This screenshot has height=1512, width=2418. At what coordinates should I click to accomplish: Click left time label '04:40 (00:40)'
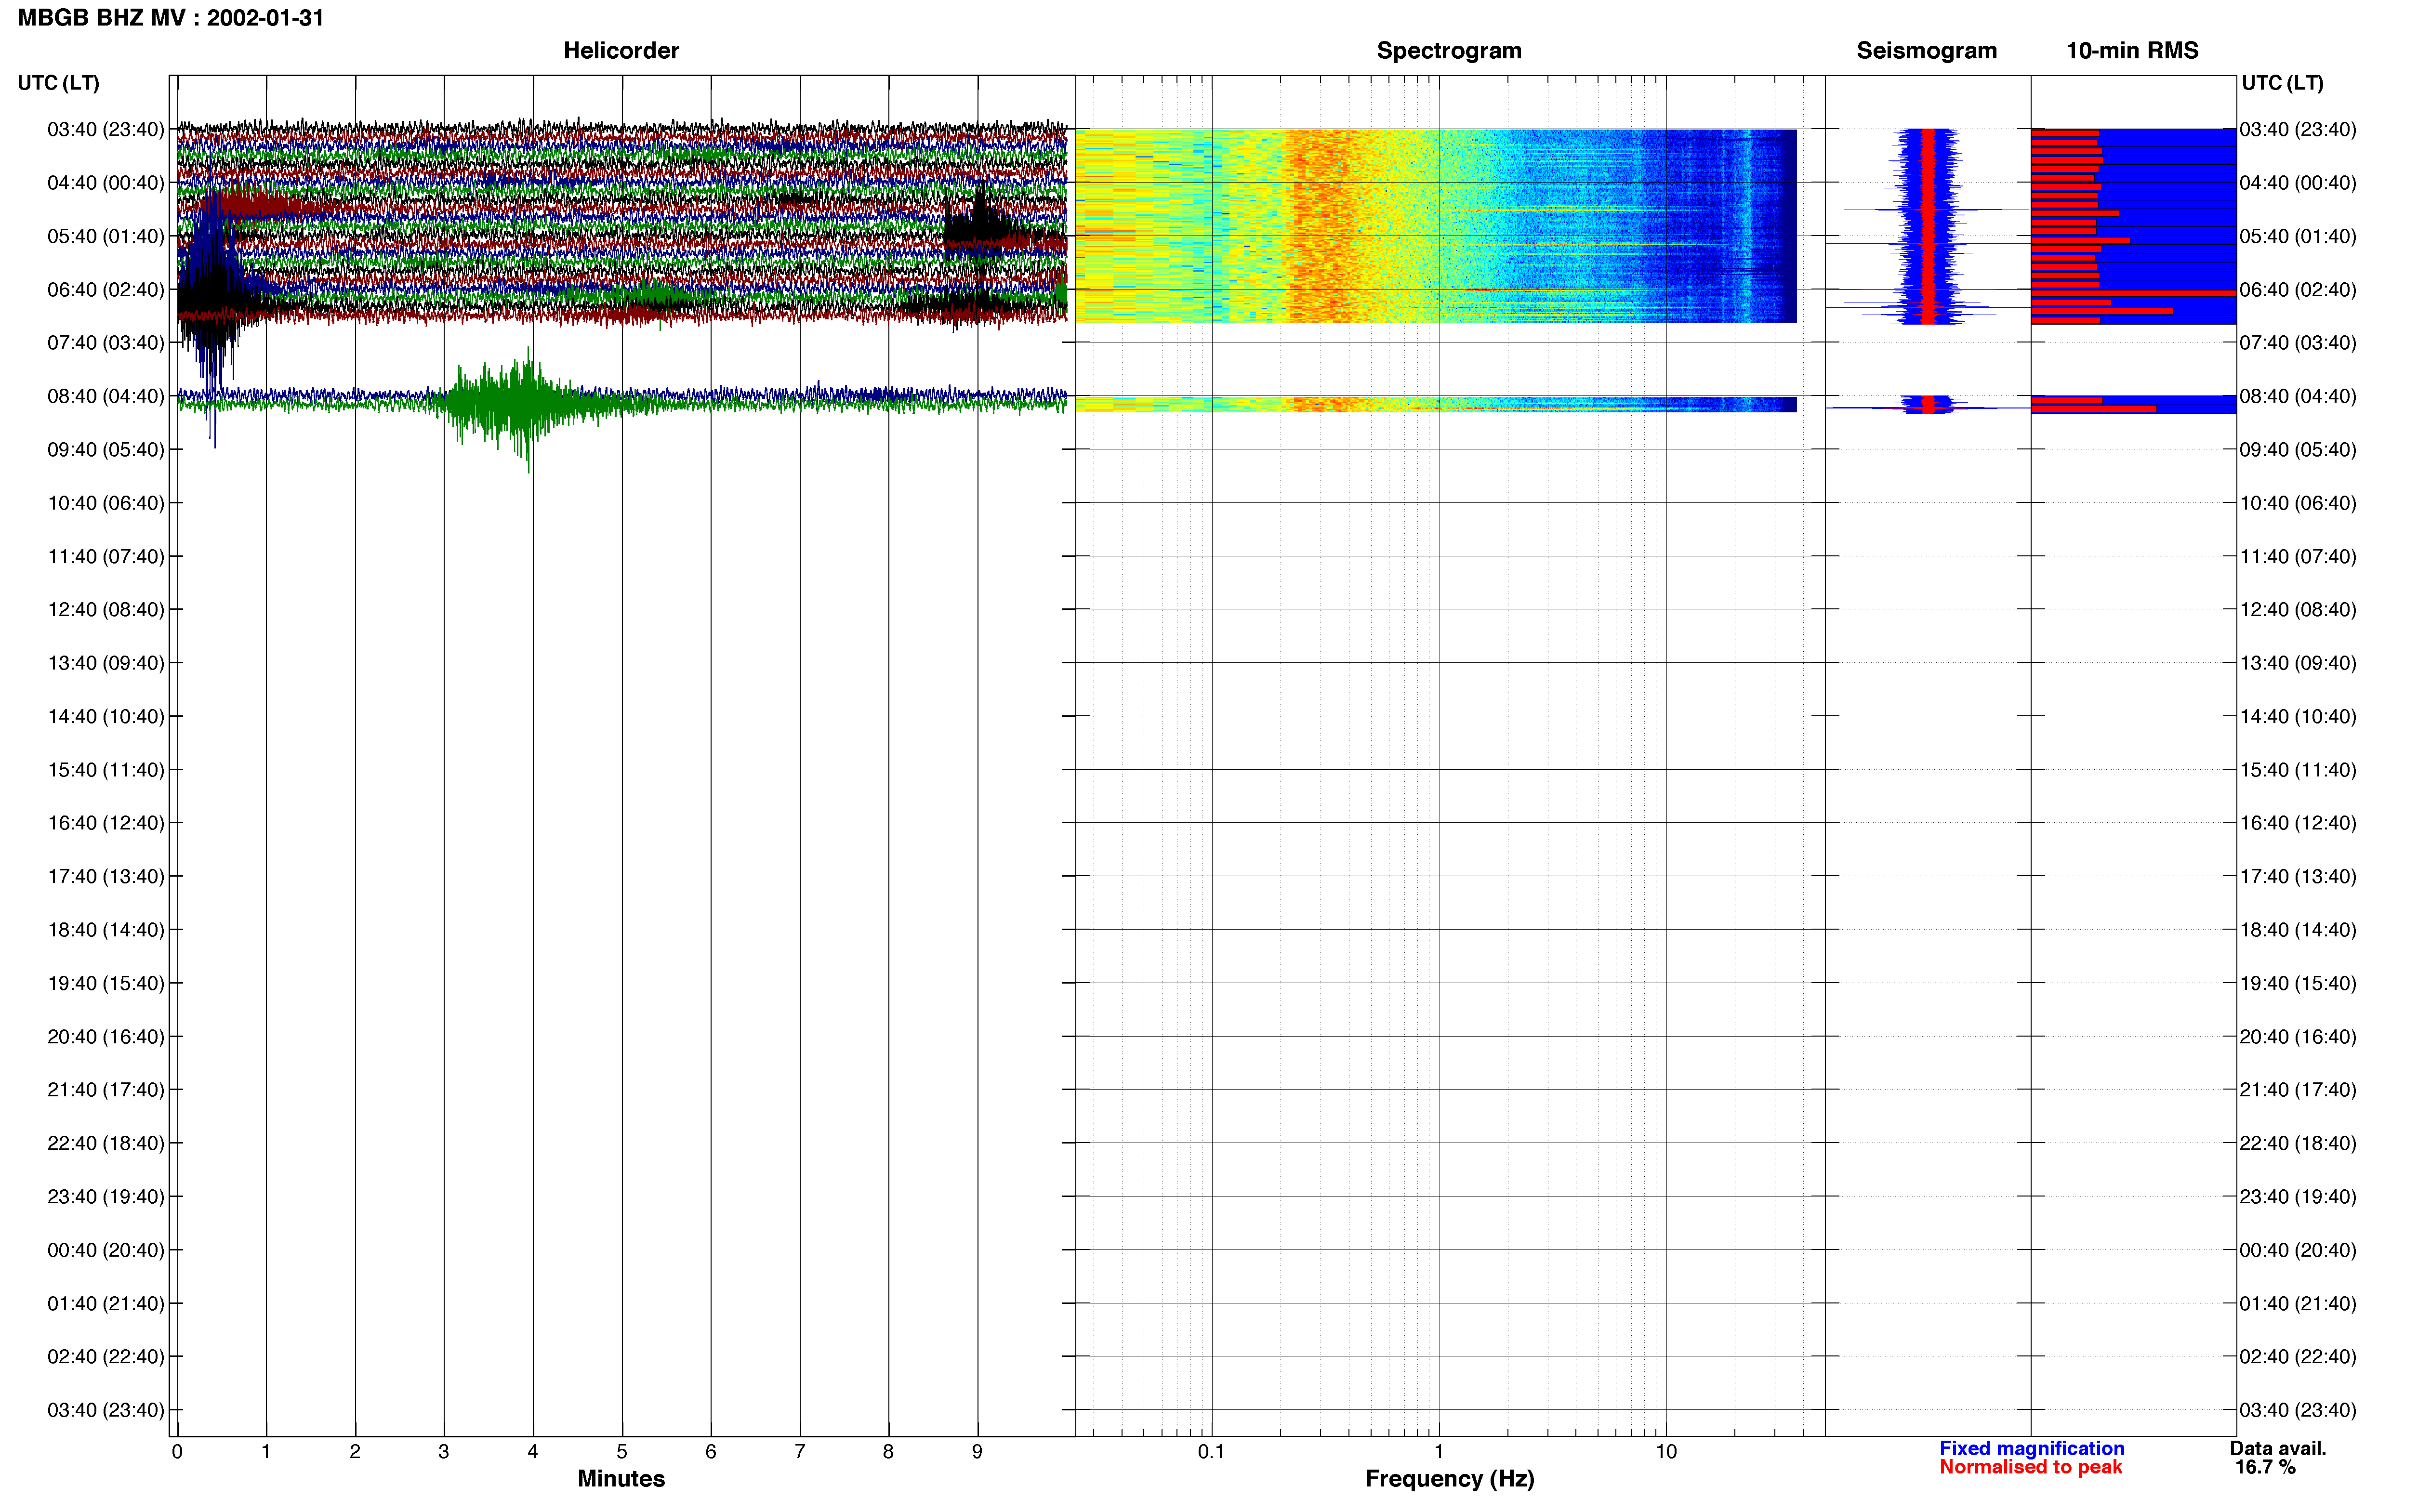point(106,183)
